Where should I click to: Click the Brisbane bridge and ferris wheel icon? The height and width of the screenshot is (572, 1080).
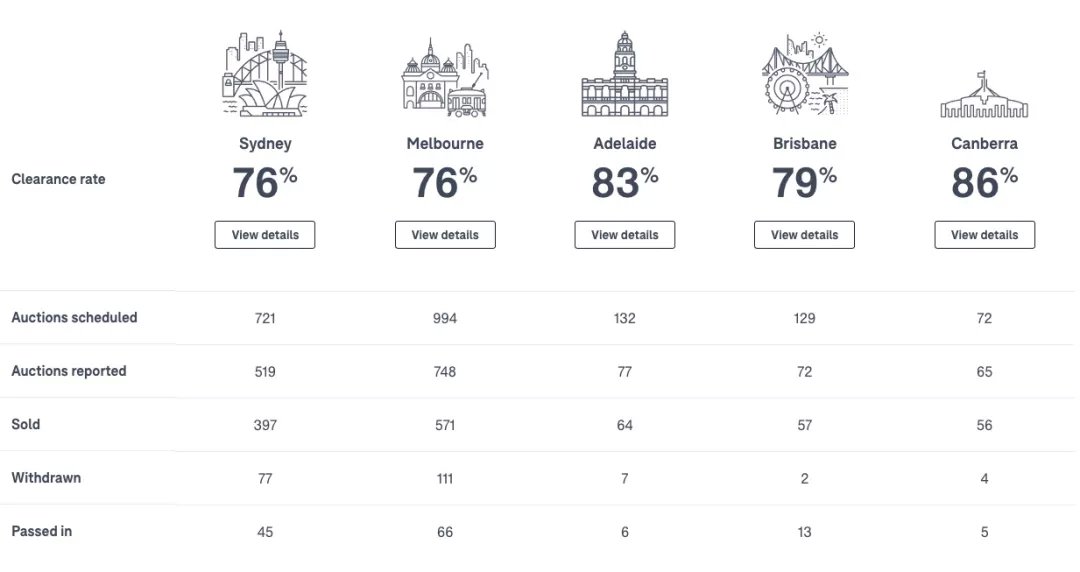coord(804,74)
